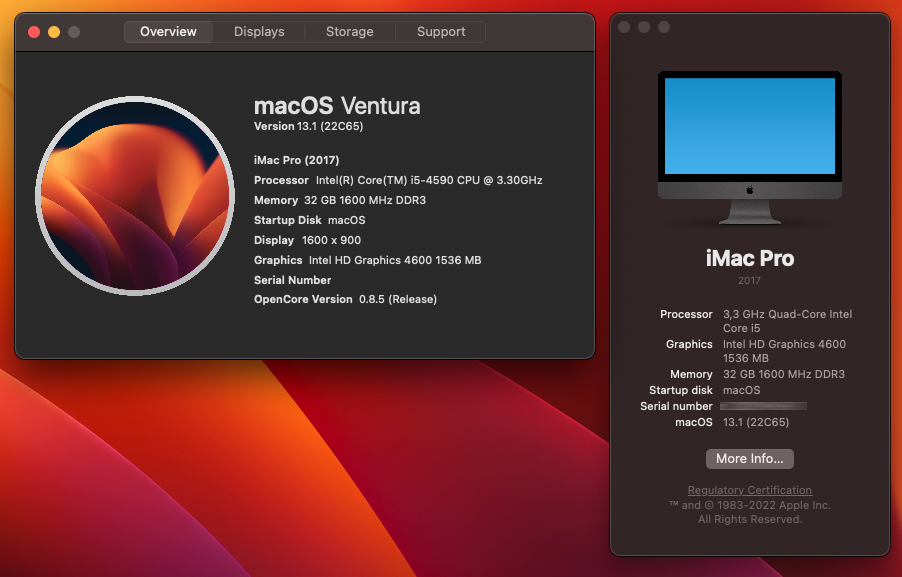Click the 'Intel HD Graphics 4600 1536 MB' line in the Overview window

coord(395,260)
